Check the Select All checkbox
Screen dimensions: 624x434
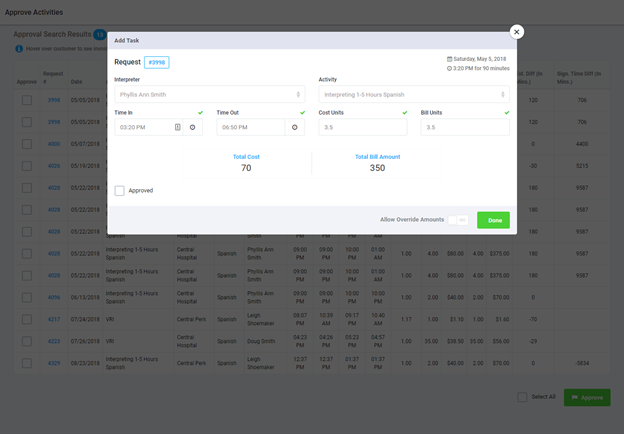[522, 397]
